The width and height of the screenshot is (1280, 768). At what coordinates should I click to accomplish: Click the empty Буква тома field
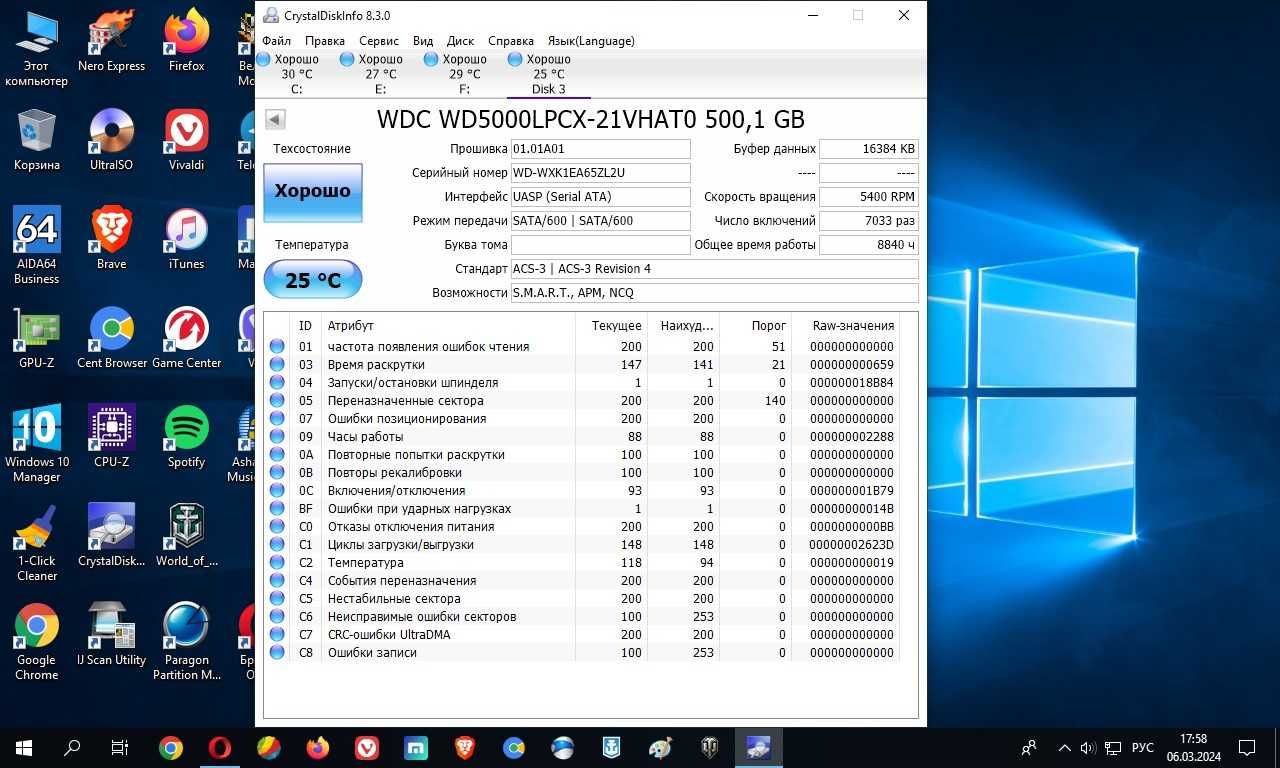click(600, 245)
